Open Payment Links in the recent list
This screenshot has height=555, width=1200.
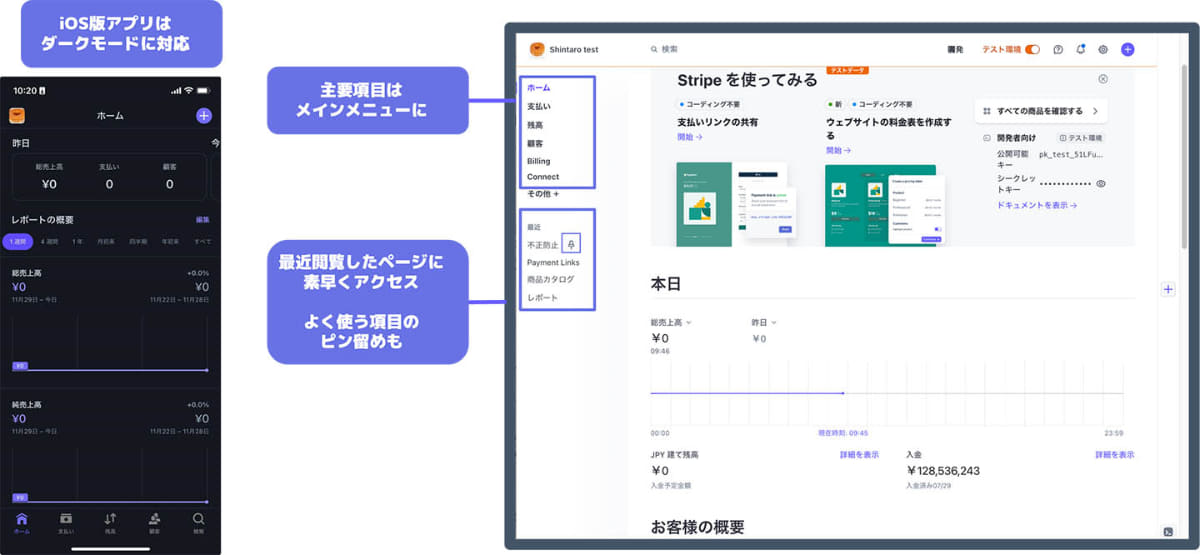[553, 262]
